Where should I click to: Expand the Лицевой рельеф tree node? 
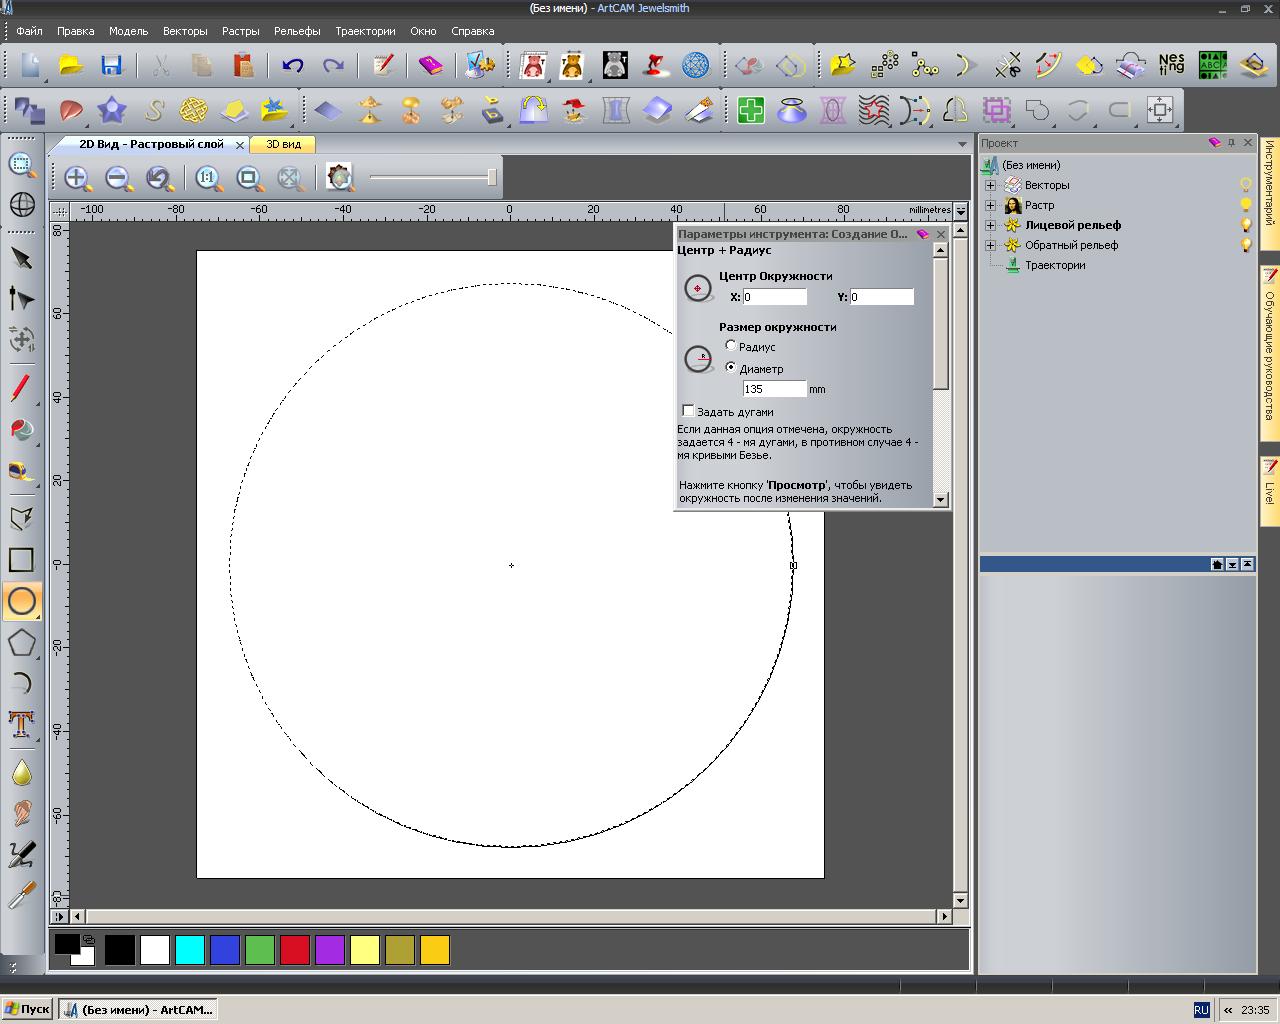pyautogui.click(x=991, y=225)
